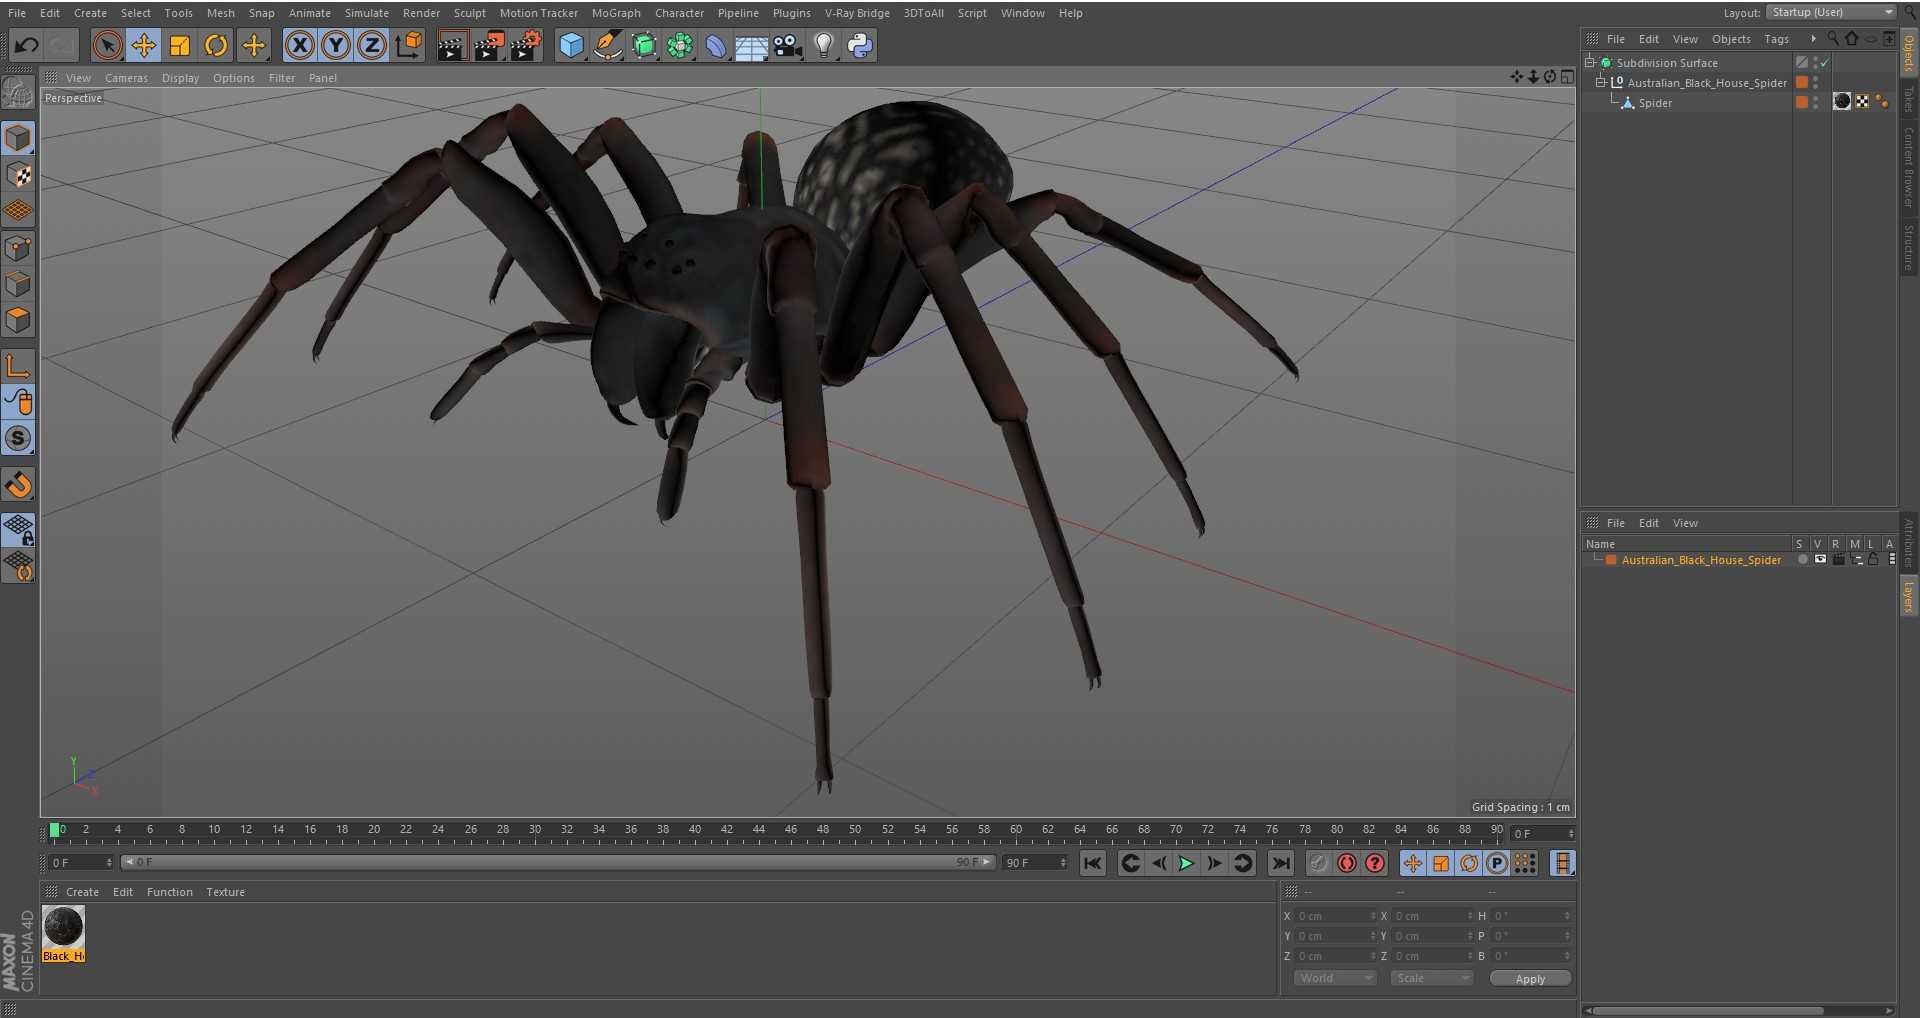Click the end frame 90 F field
Viewport: 1920px width, 1018px height.
[x=1036, y=862]
